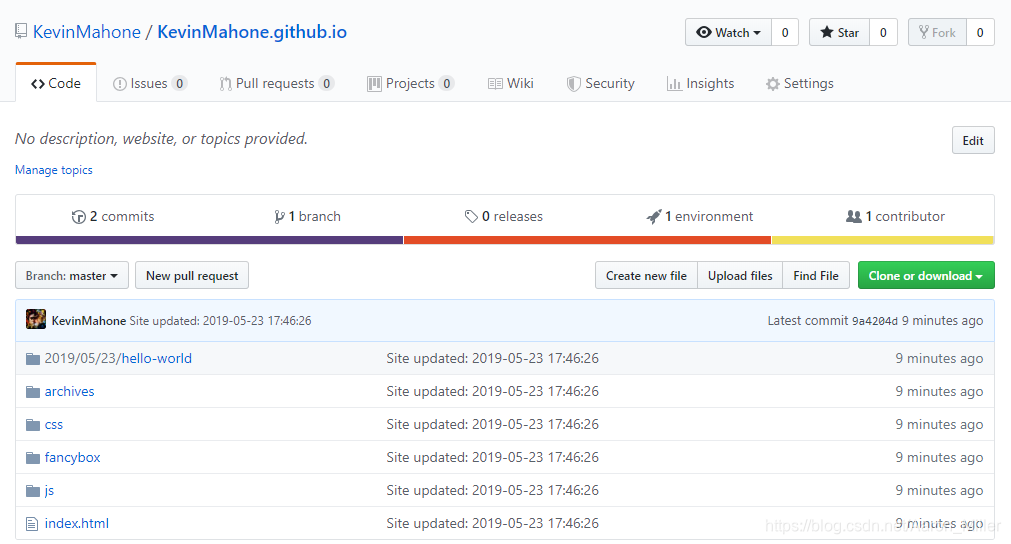Image resolution: width=1011 pixels, height=544 pixels.
Task: Open the commit message in the css row
Action: [493, 424]
